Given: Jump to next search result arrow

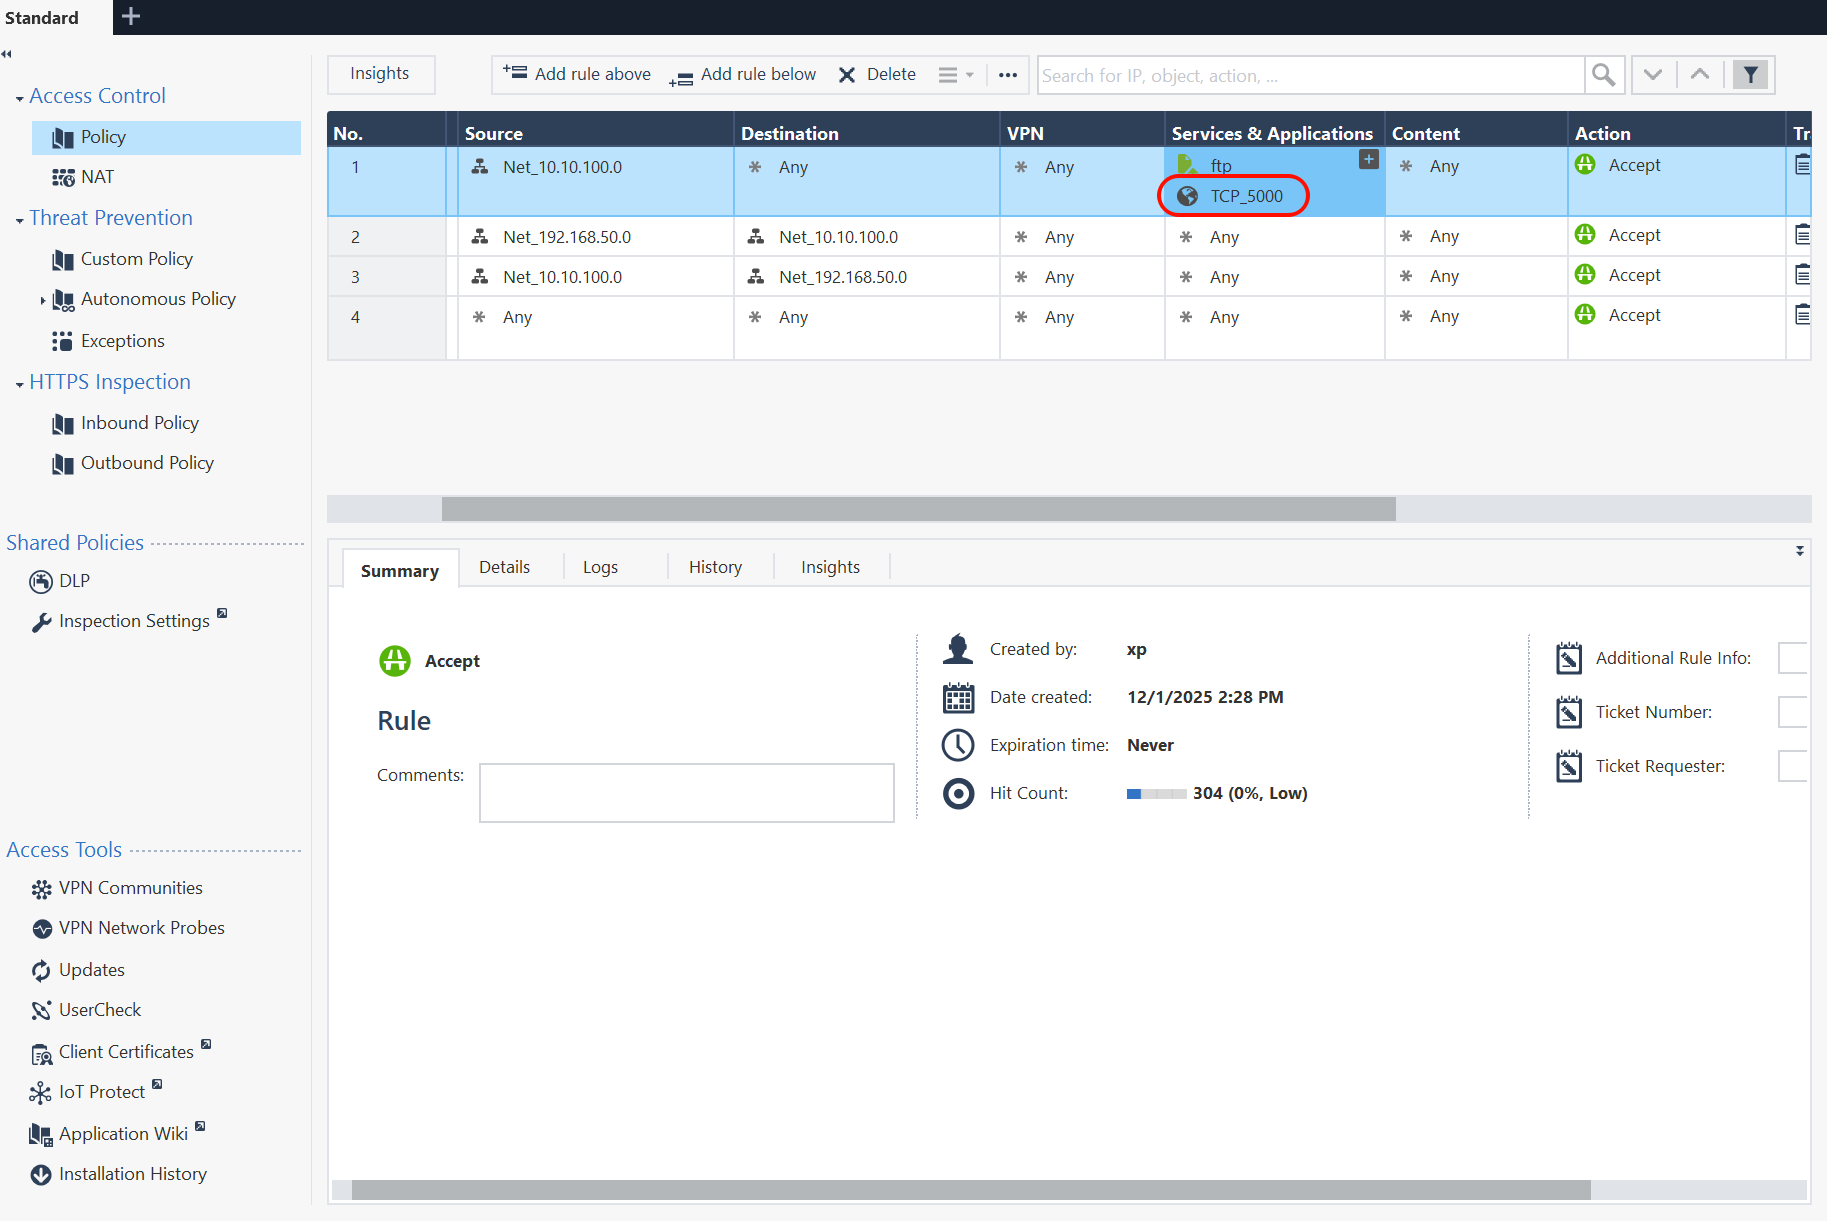Looking at the screenshot, I should click(x=1653, y=75).
